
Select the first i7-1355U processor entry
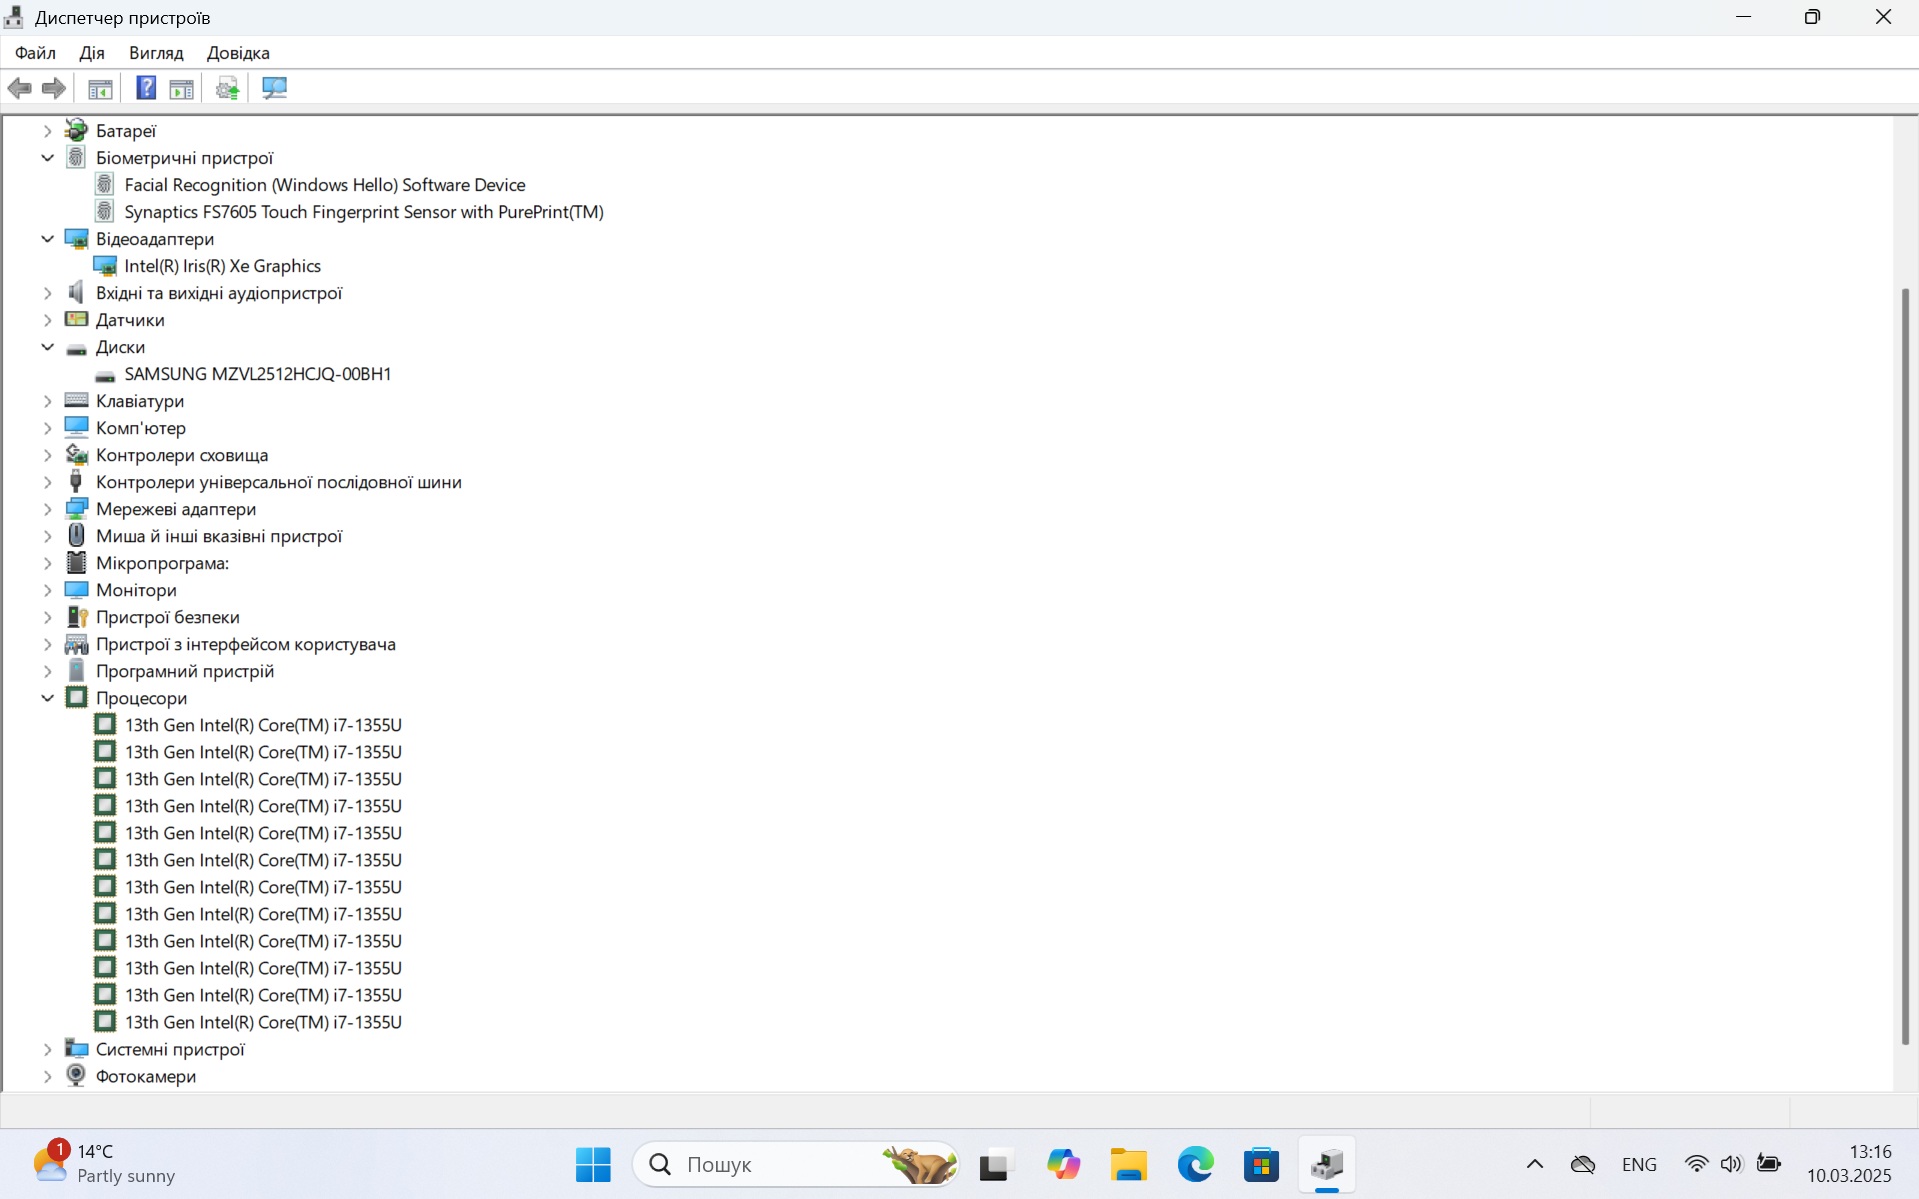point(263,724)
